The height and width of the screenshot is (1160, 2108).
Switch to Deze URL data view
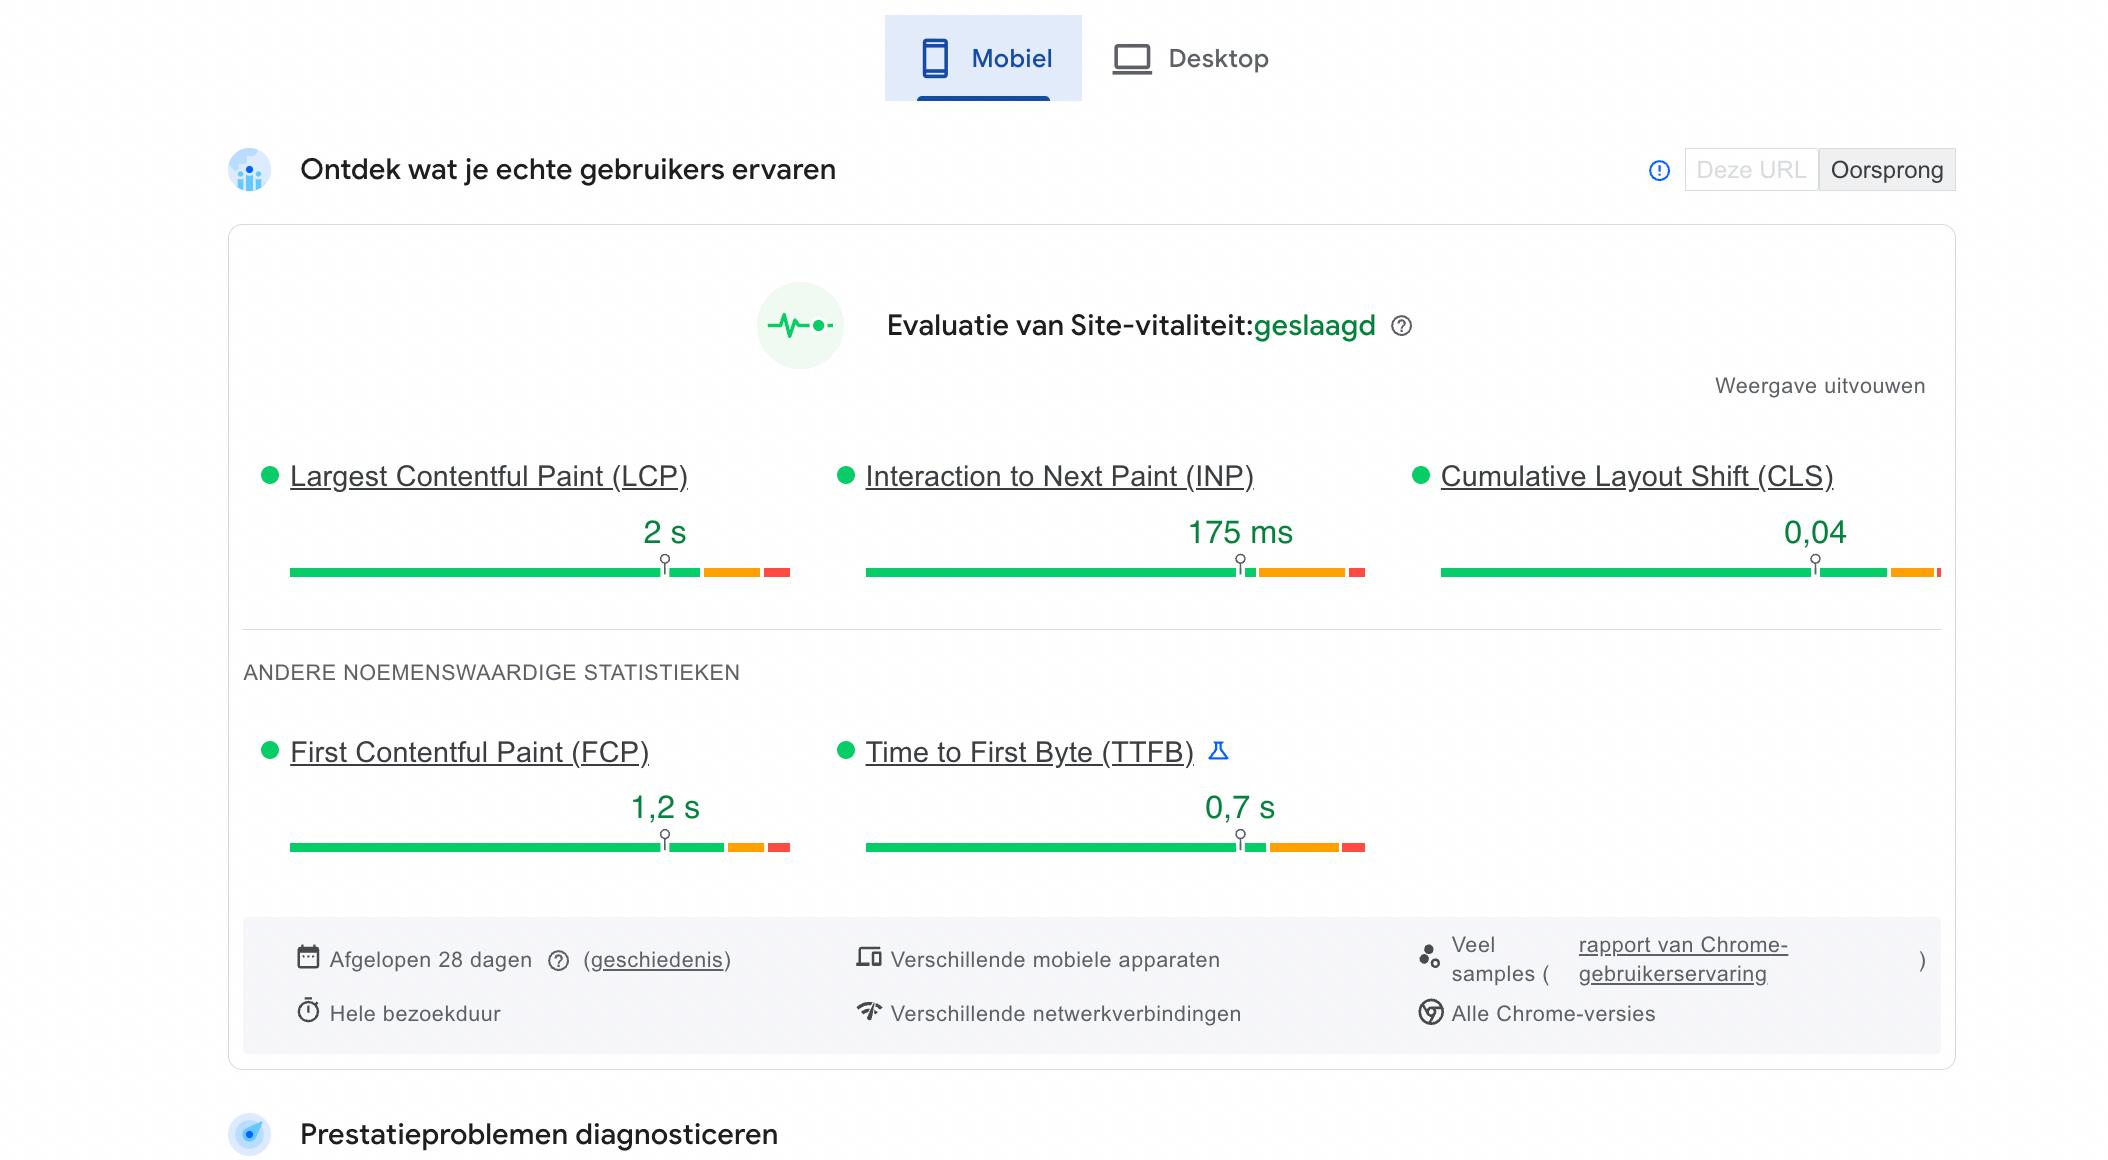(x=1751, y=170)
